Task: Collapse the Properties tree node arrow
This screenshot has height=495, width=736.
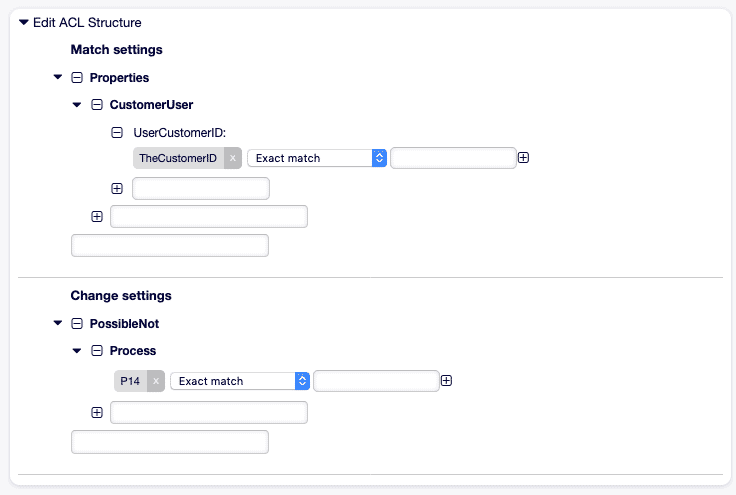Action: [x=58, y=77]
